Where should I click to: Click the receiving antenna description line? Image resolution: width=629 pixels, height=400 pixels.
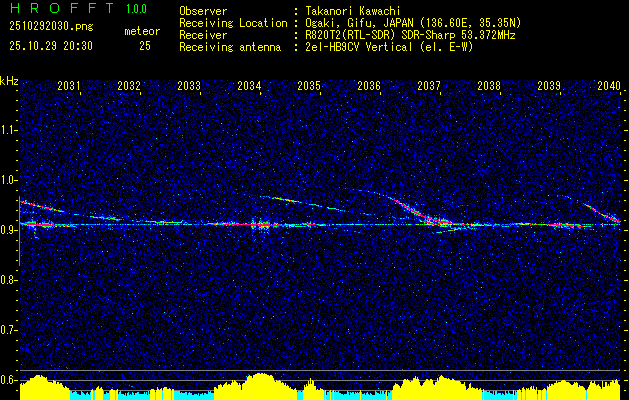326,47
